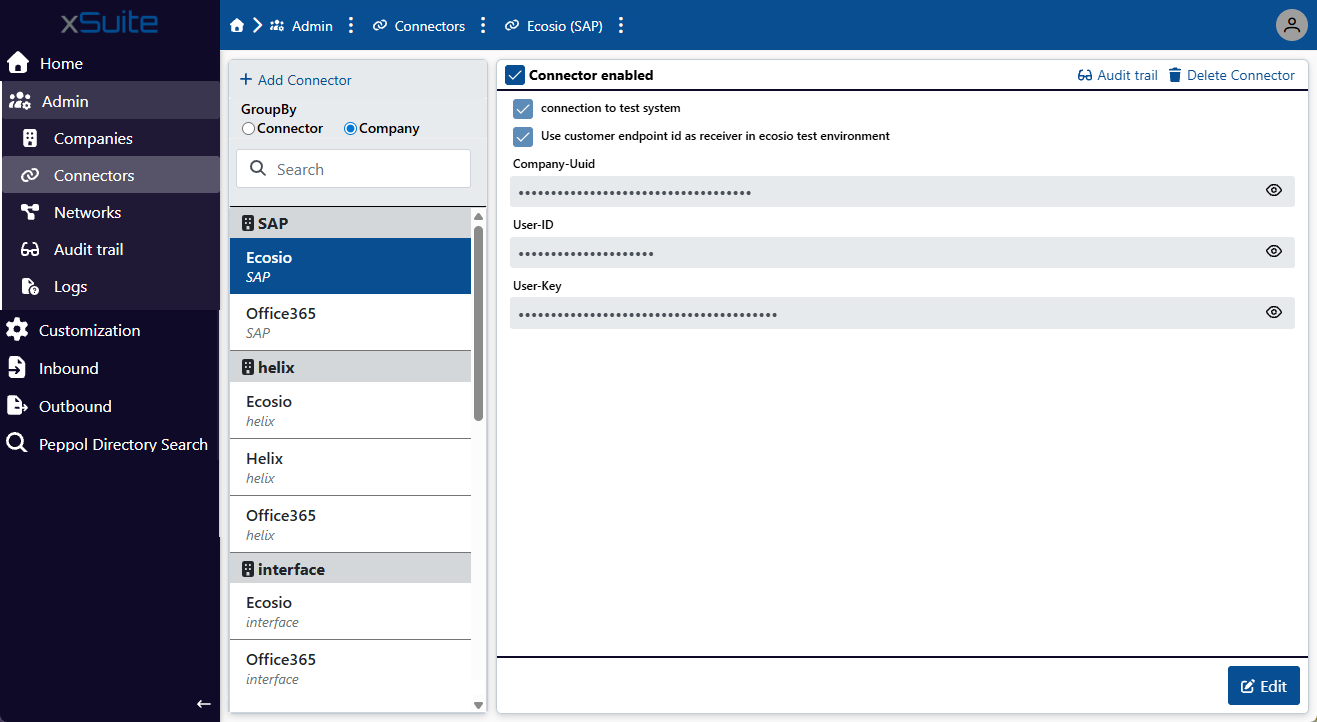Click the Edit button

point(1263,686)
